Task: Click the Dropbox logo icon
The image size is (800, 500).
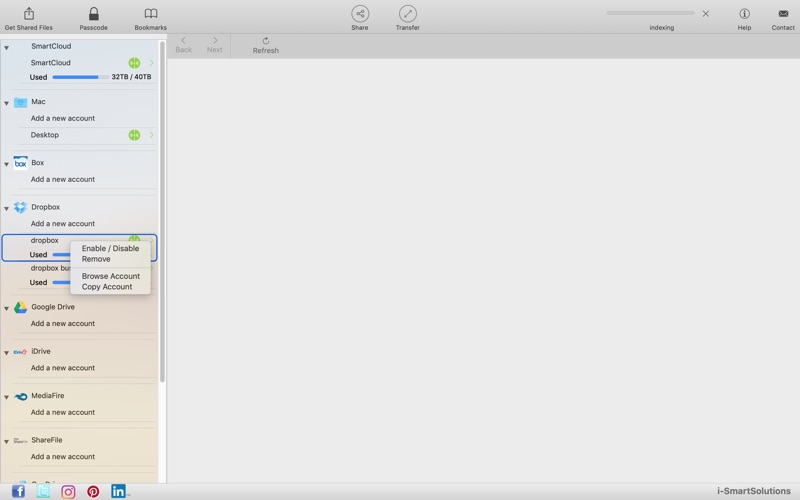Action: click(20, 207)
